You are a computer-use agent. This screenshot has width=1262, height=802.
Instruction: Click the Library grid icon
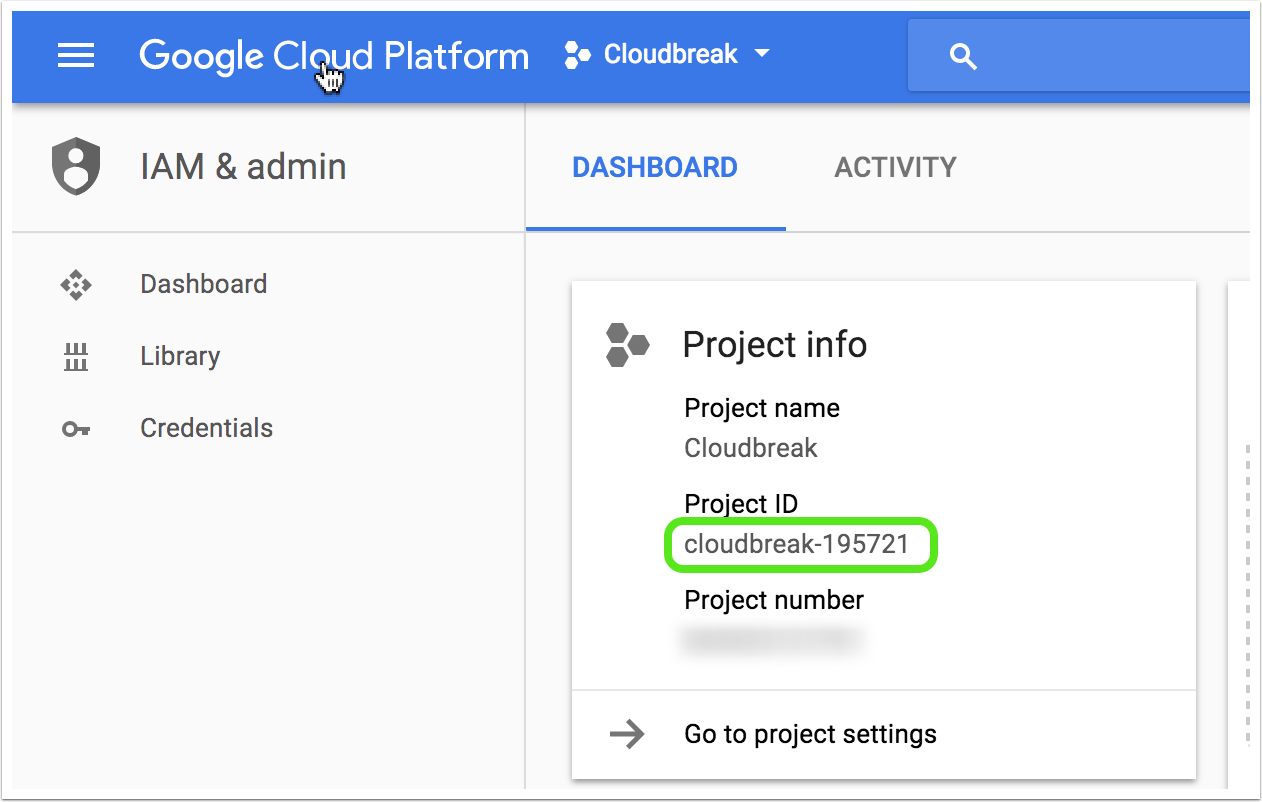click(x=75, y=356)
